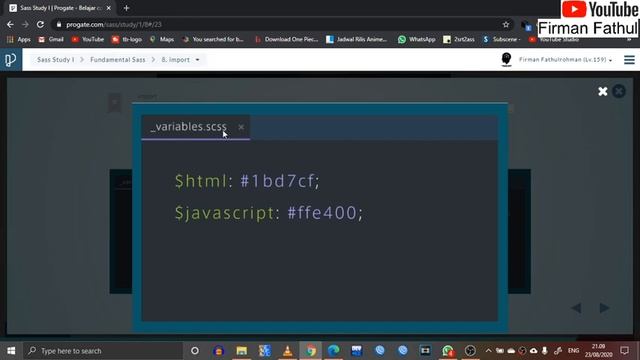Click the $javascript: #ffe400 line
Screen dimensions: 640x360
click(x=269, y=213)
